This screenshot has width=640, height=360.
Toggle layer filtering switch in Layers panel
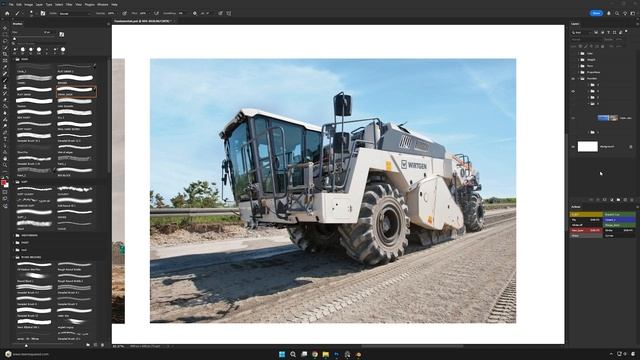click(x=626, y=31)
